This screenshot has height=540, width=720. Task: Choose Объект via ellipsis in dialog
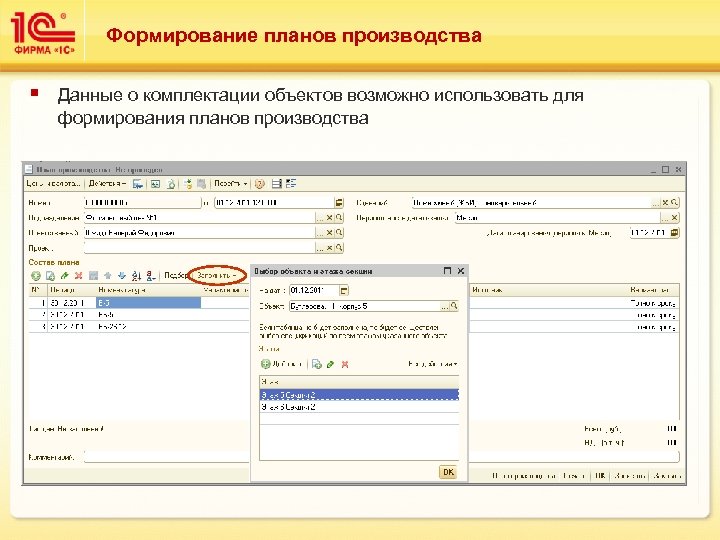[444, 306]
